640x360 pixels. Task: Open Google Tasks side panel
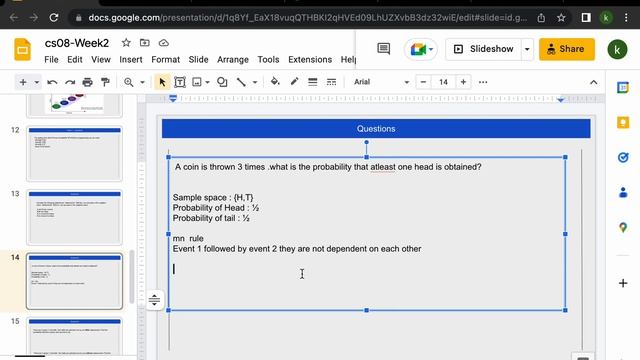click(x=623, y=157)
